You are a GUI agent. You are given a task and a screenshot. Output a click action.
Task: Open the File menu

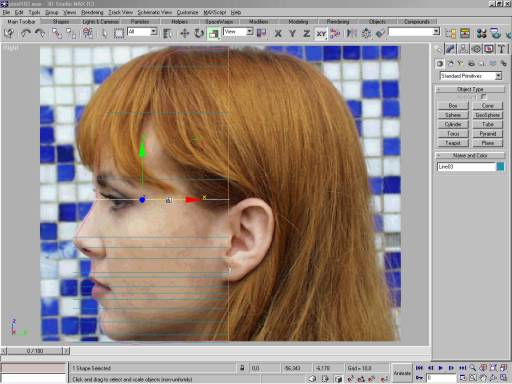[6, 12]
